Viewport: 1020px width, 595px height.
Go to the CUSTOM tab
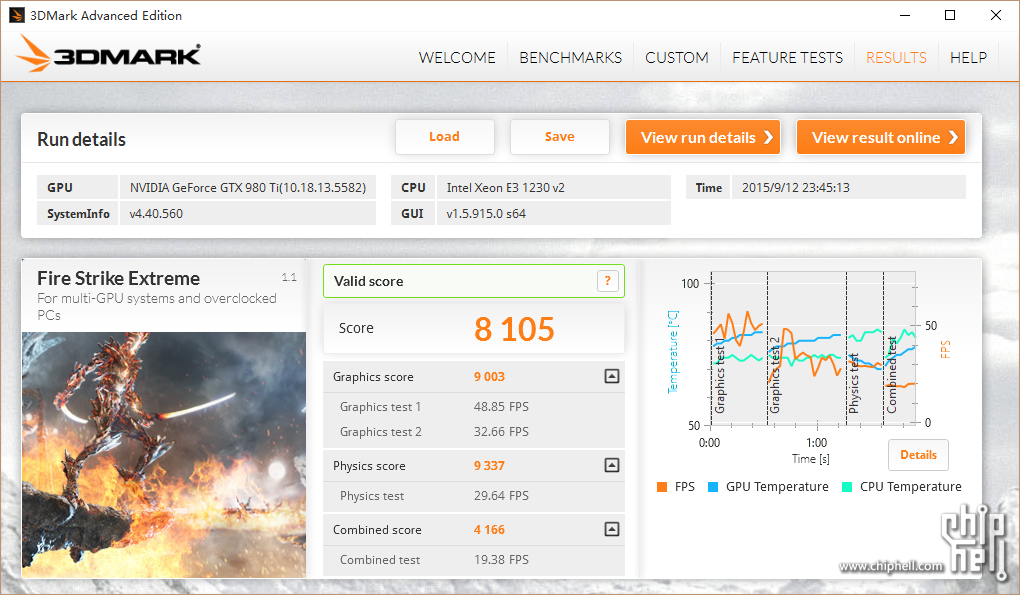click(x=677, y=58)
